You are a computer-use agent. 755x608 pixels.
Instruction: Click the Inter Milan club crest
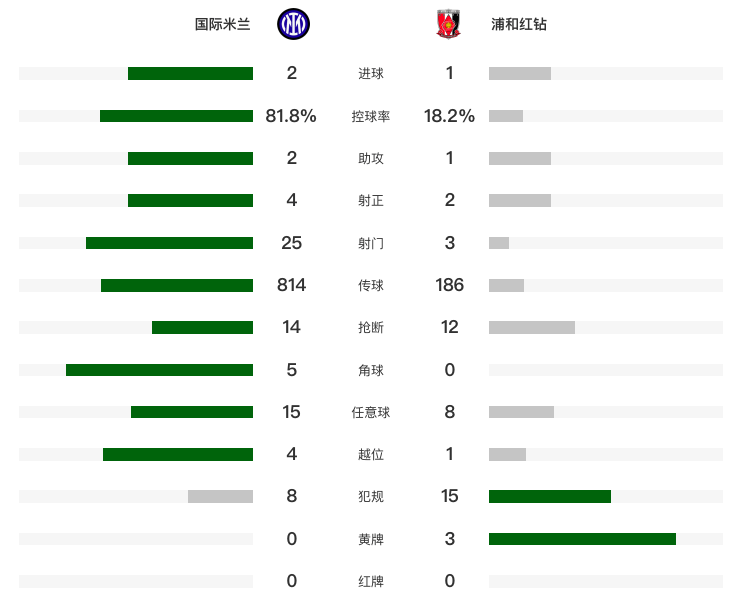pos(293,24)
